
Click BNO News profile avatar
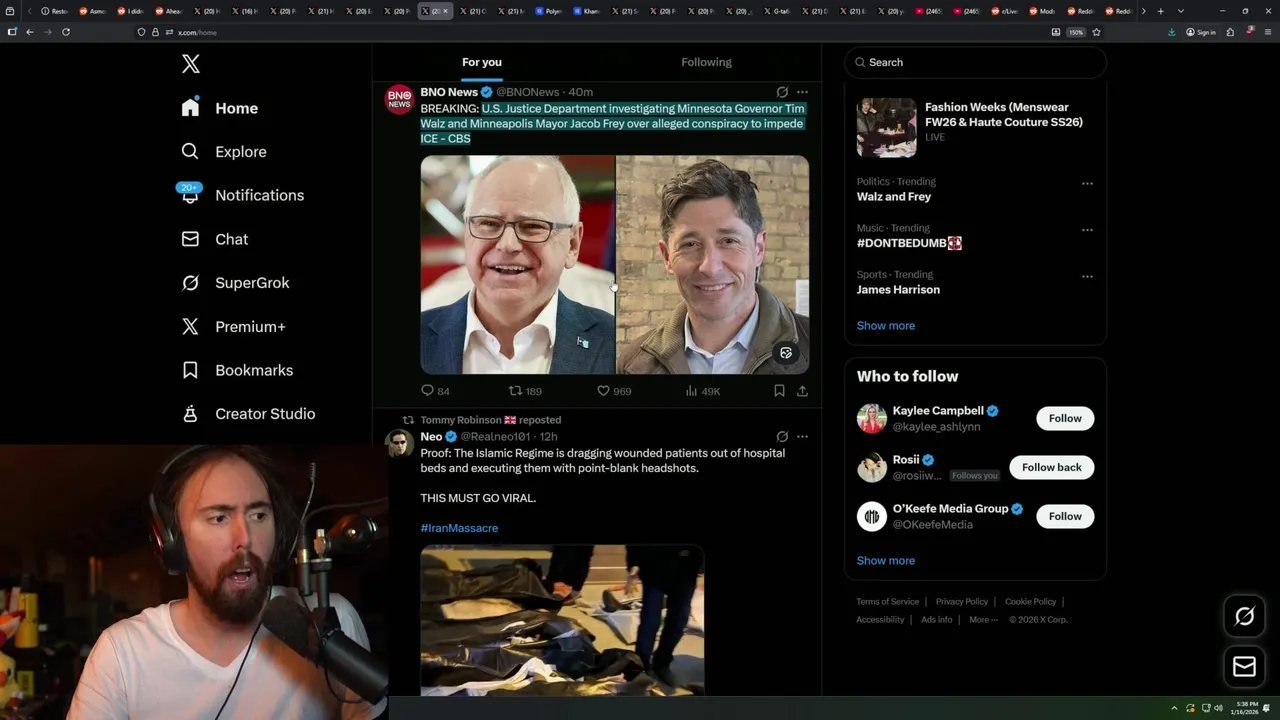(x=400, y=99)
